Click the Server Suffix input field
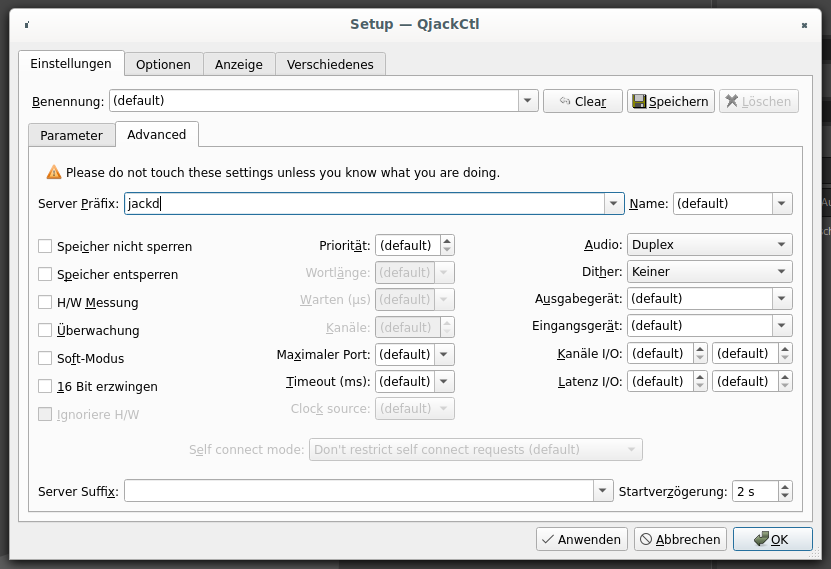Viewport: 831px width, 569px height. click(x=358, y=491)
